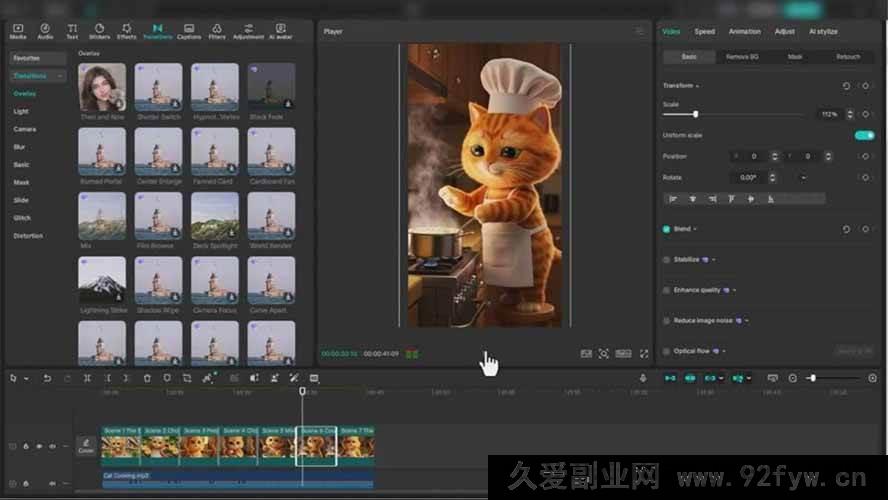Image resolution: width=888 pixels, height=500 pixels.
Task: Select the Remove BG sub-tab
Action: click(x=741, y=57)
